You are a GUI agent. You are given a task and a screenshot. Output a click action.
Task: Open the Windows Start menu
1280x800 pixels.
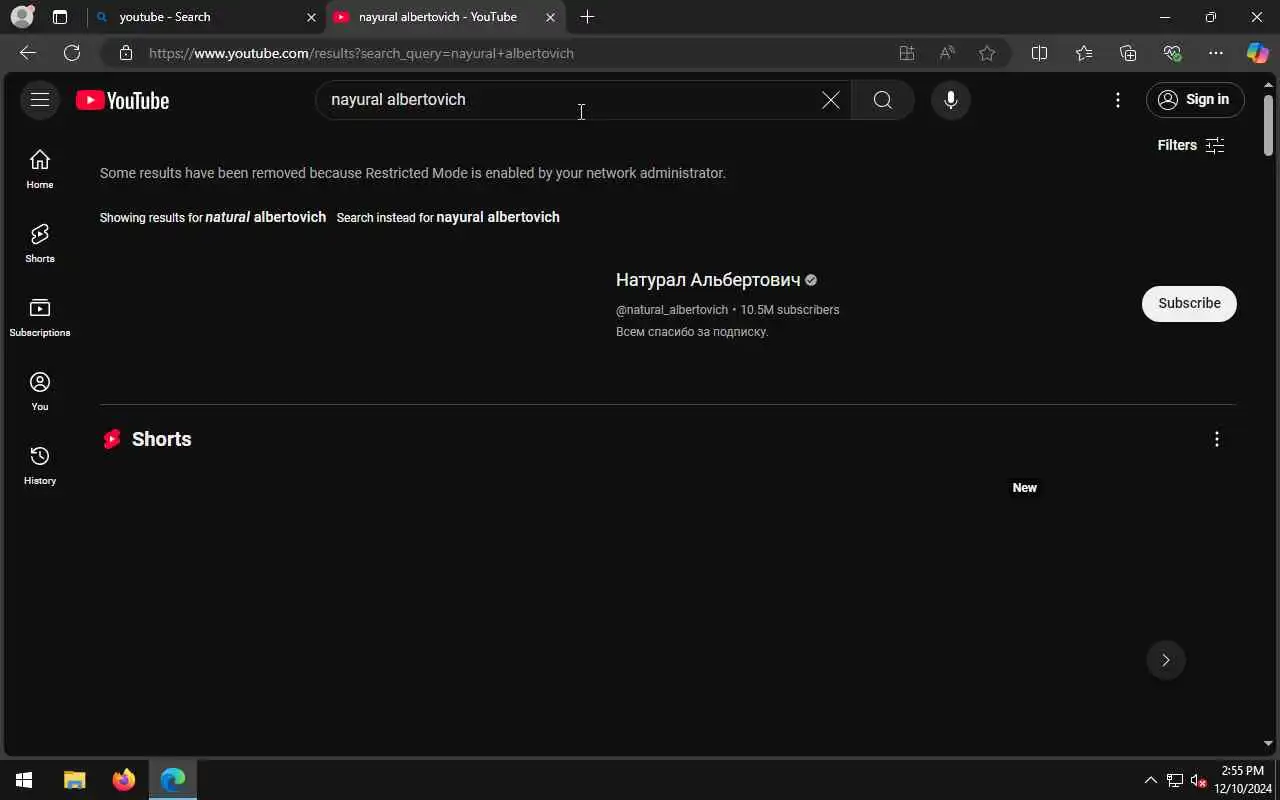(24, 780)
